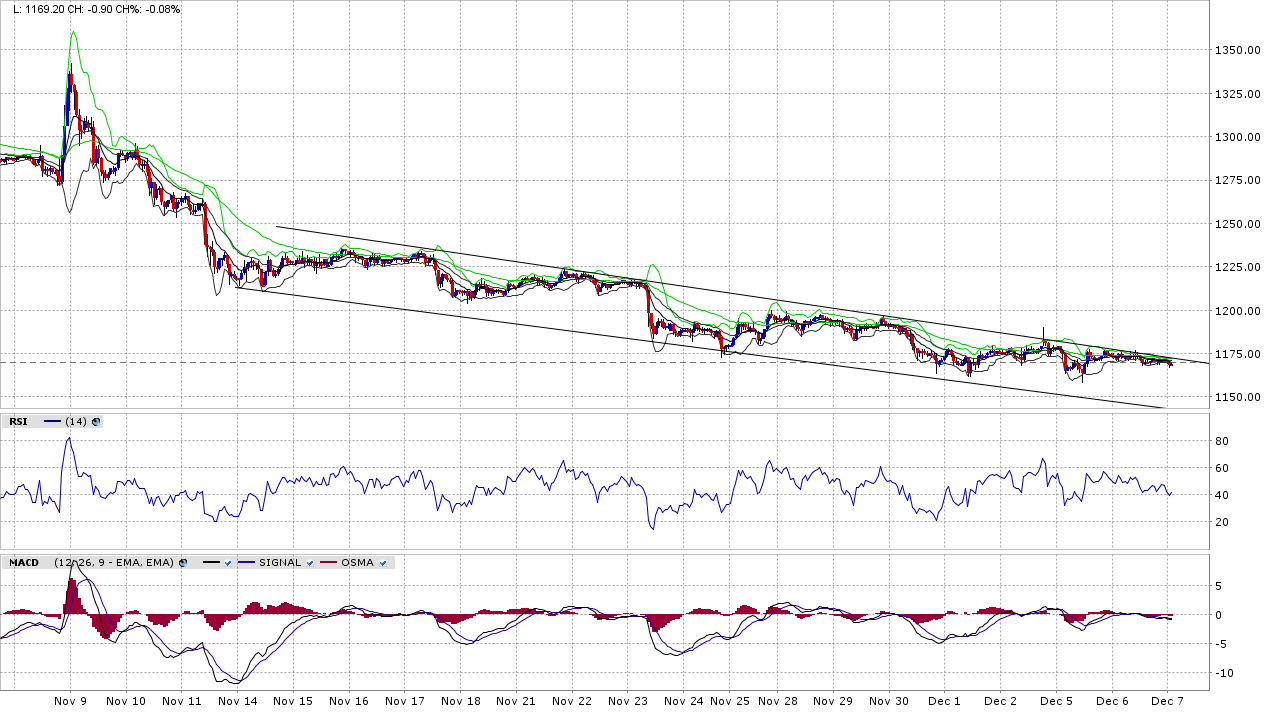The width and height of the screenshot is (1269, 715).
Task: Click the Nov 9 date axis label
Action: point(71,702)
